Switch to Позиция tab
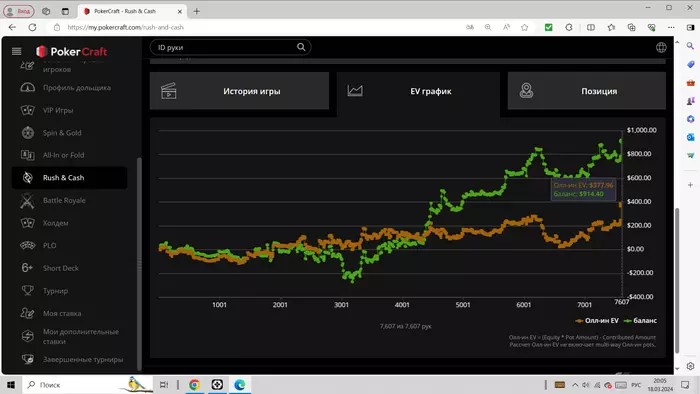 (x=587, y=91)
